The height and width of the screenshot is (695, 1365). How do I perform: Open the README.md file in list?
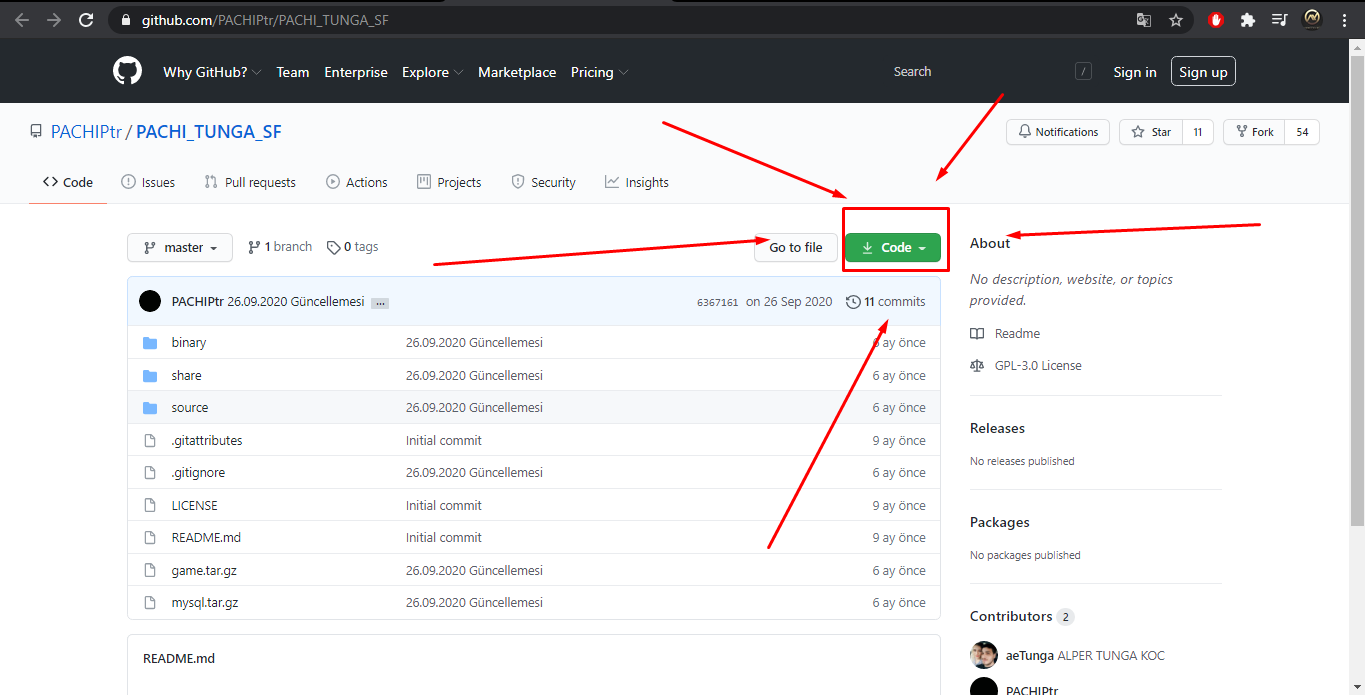click(206, 538)
